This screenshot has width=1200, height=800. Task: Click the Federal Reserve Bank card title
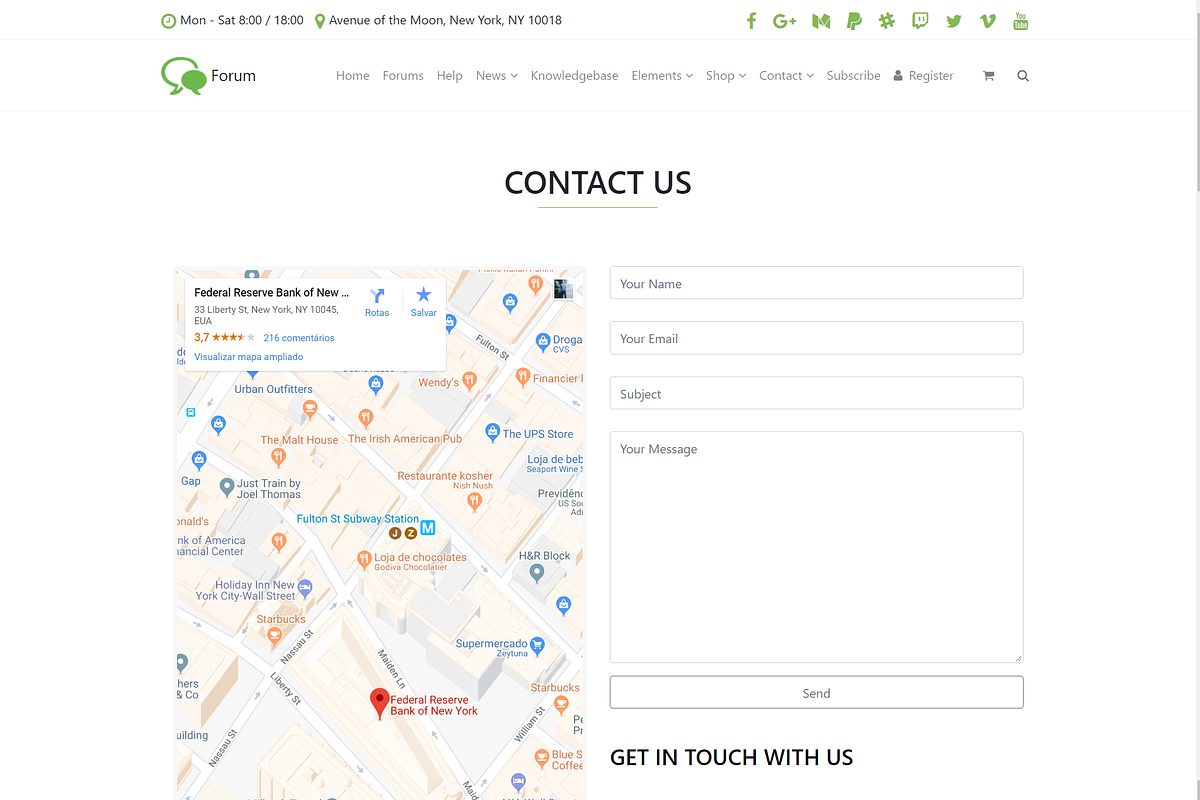[x=272, y=293]
